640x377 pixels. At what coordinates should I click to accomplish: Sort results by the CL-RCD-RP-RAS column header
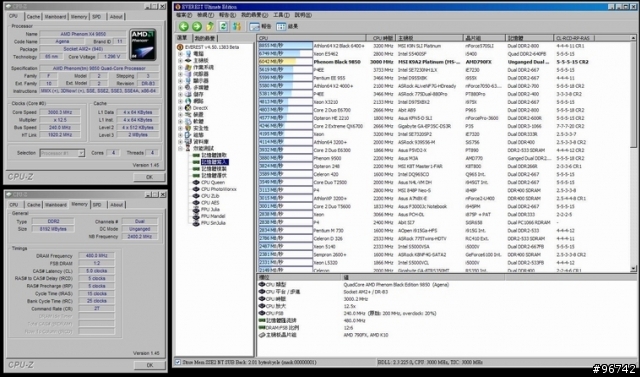coord(575,38)
